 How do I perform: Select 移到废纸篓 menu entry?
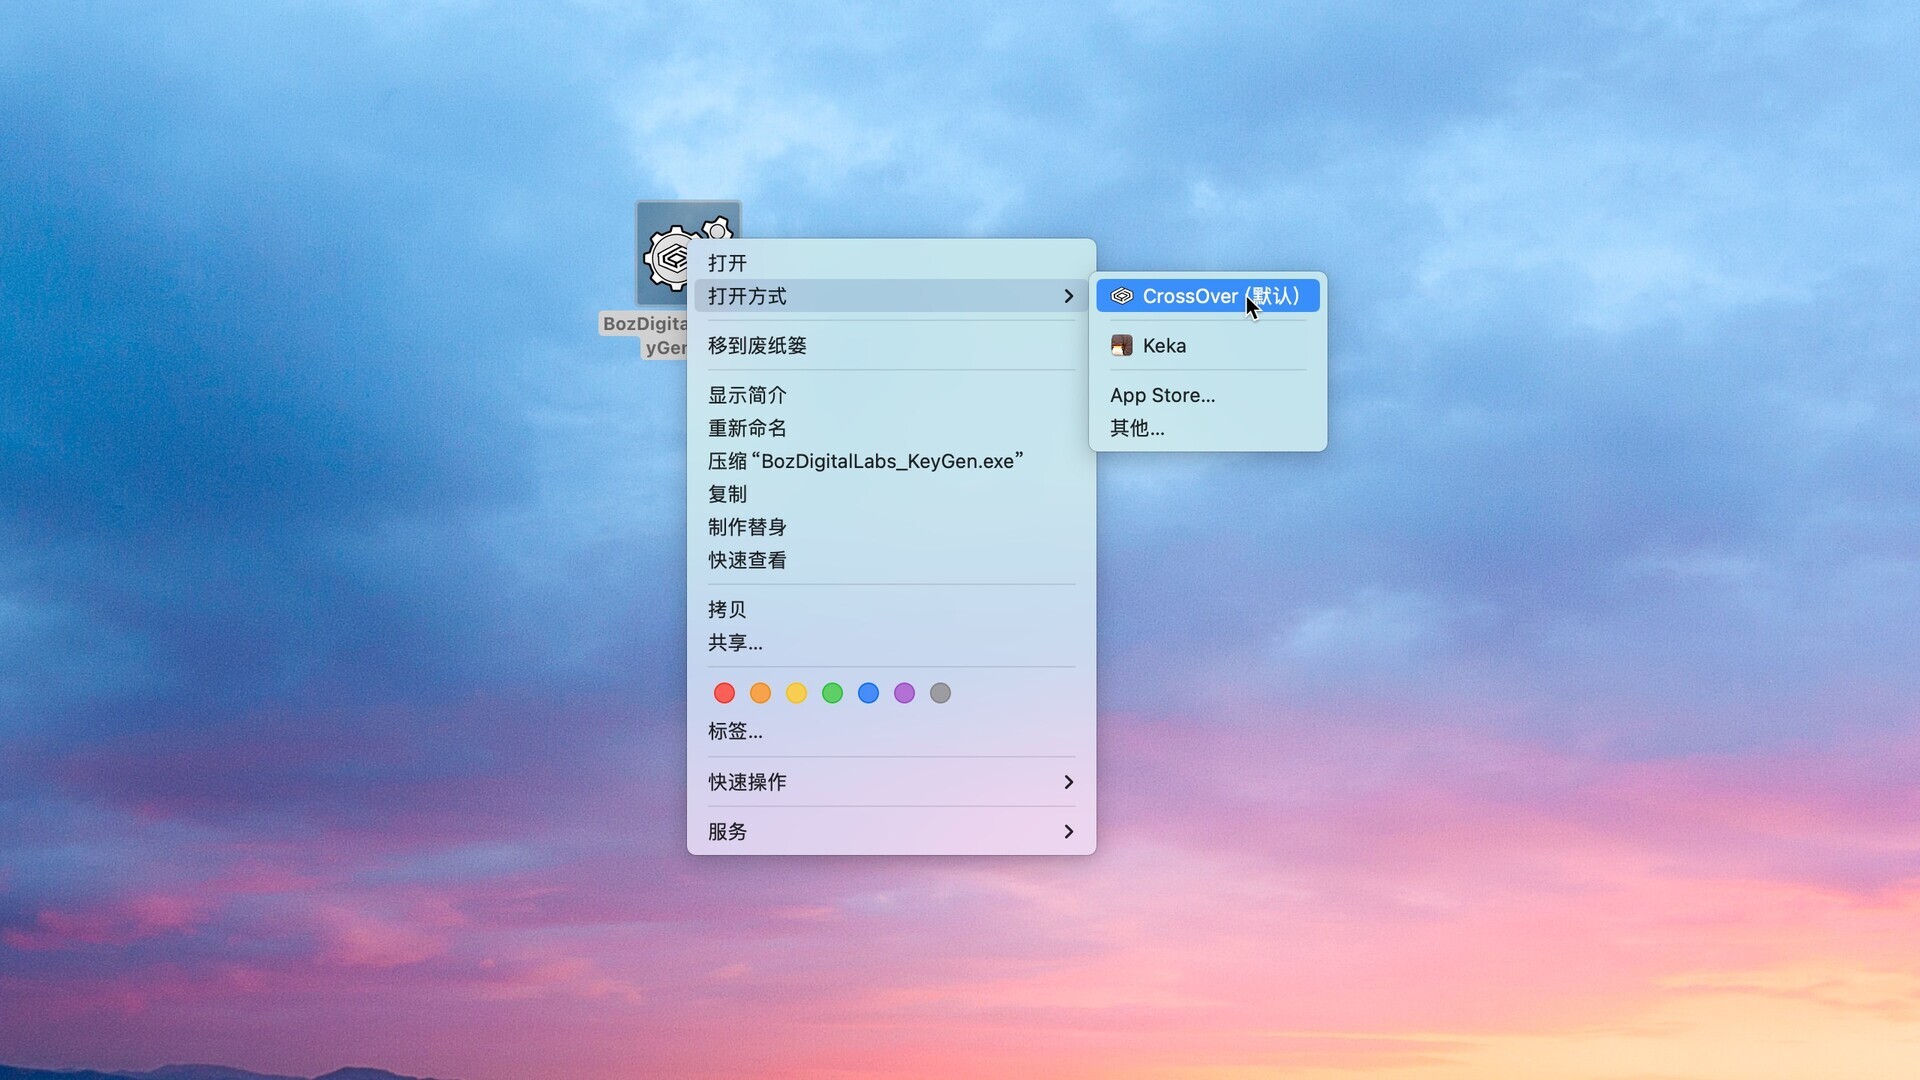(757, 346)
